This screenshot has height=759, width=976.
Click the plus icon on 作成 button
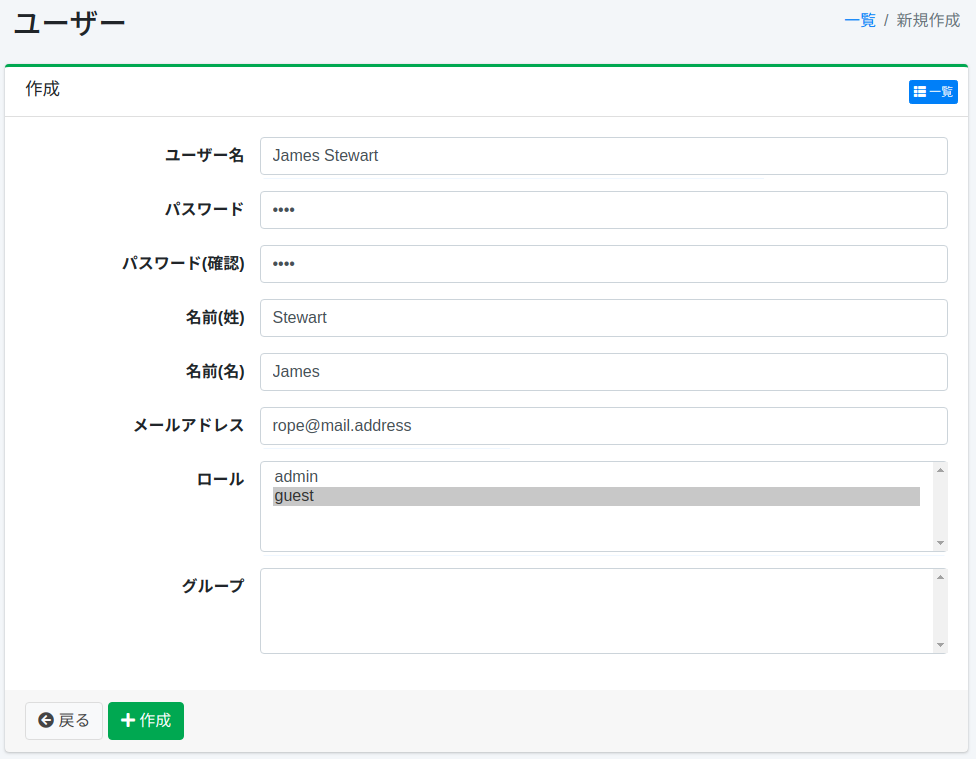tap(128, 720)
